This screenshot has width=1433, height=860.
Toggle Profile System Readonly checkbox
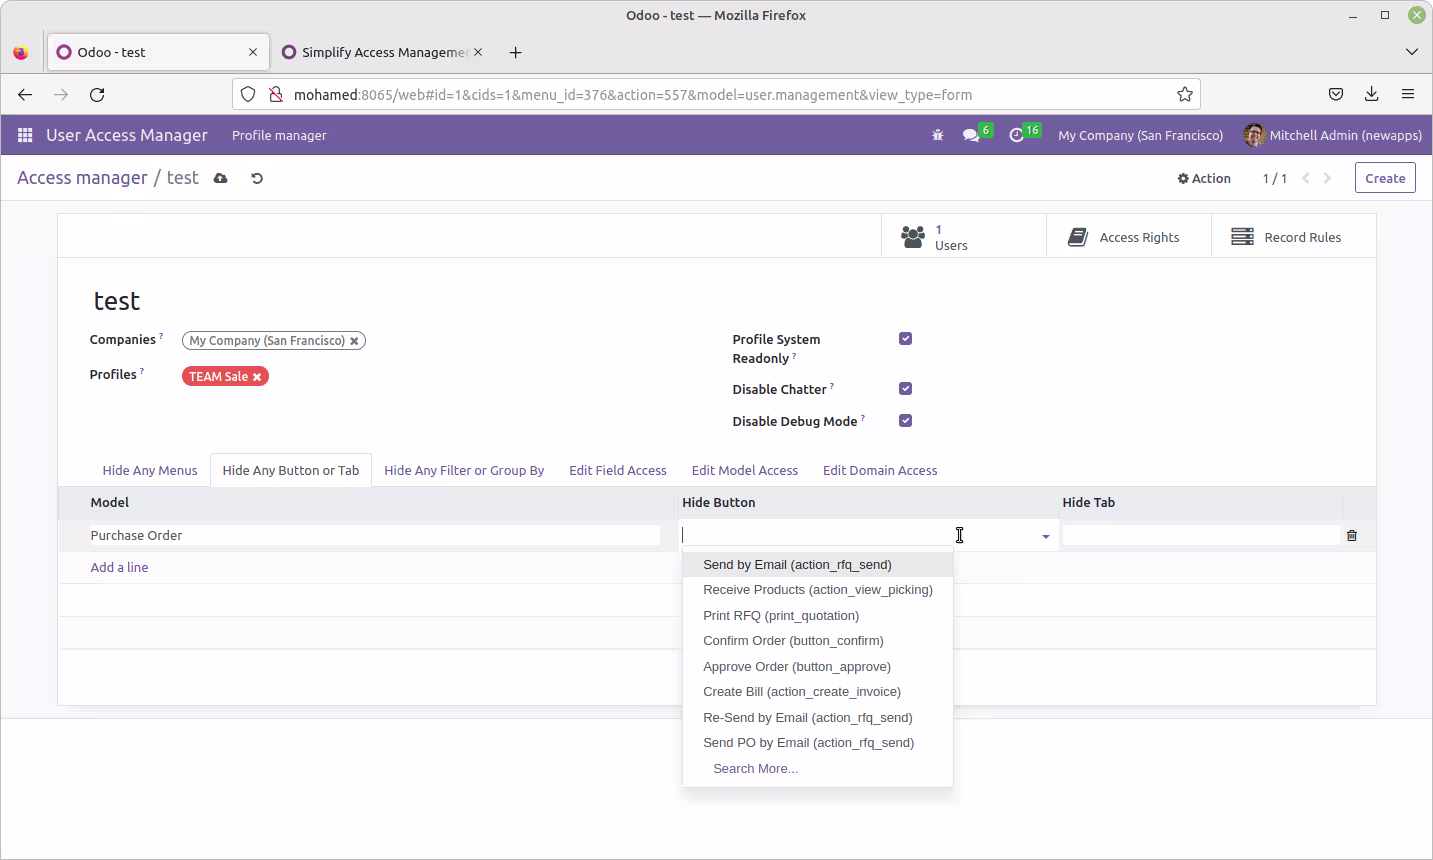pos(906,338)
